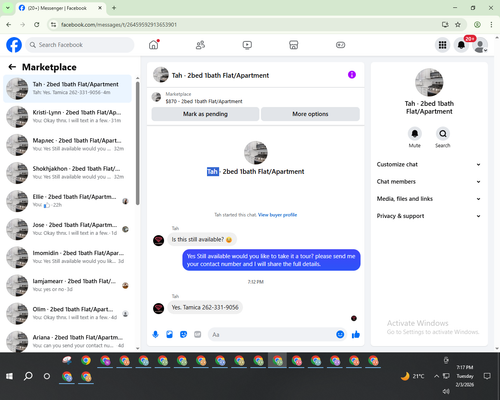
Task: Open the Марлес conversation
Action: tap(67, 145)
